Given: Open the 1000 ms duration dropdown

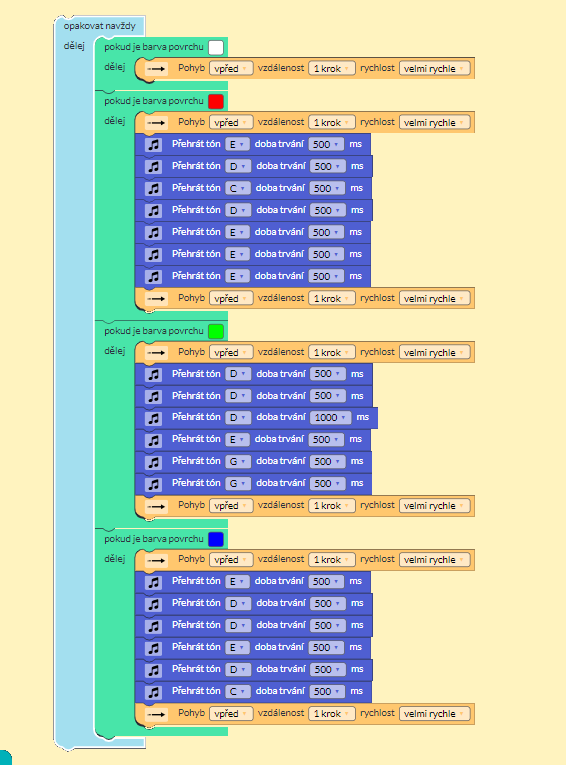Looking at the screenshot, I should [330, 418].
